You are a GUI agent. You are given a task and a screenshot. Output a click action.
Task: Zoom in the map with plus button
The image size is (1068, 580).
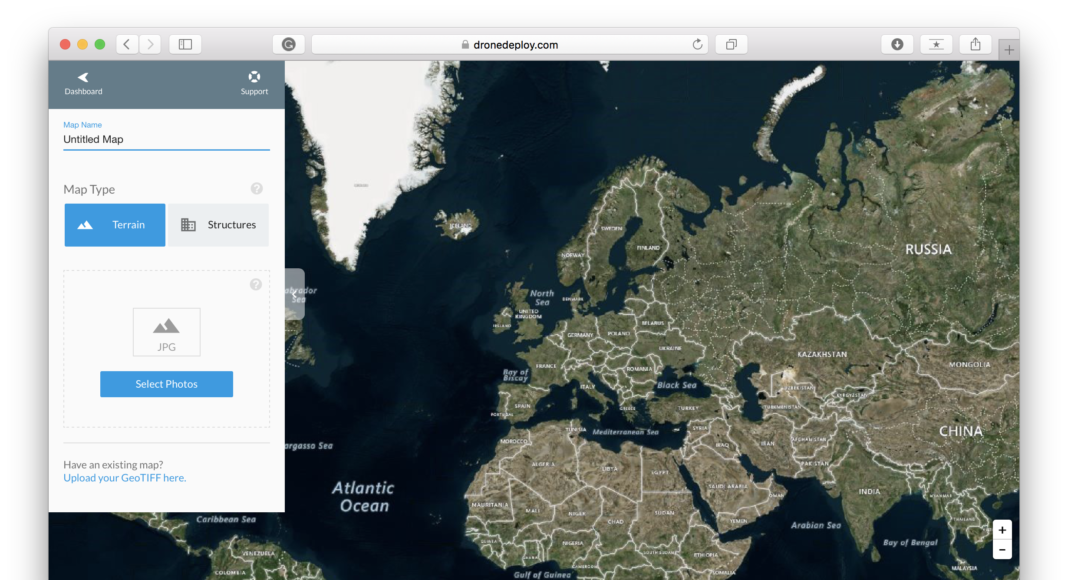point(1002,530)
